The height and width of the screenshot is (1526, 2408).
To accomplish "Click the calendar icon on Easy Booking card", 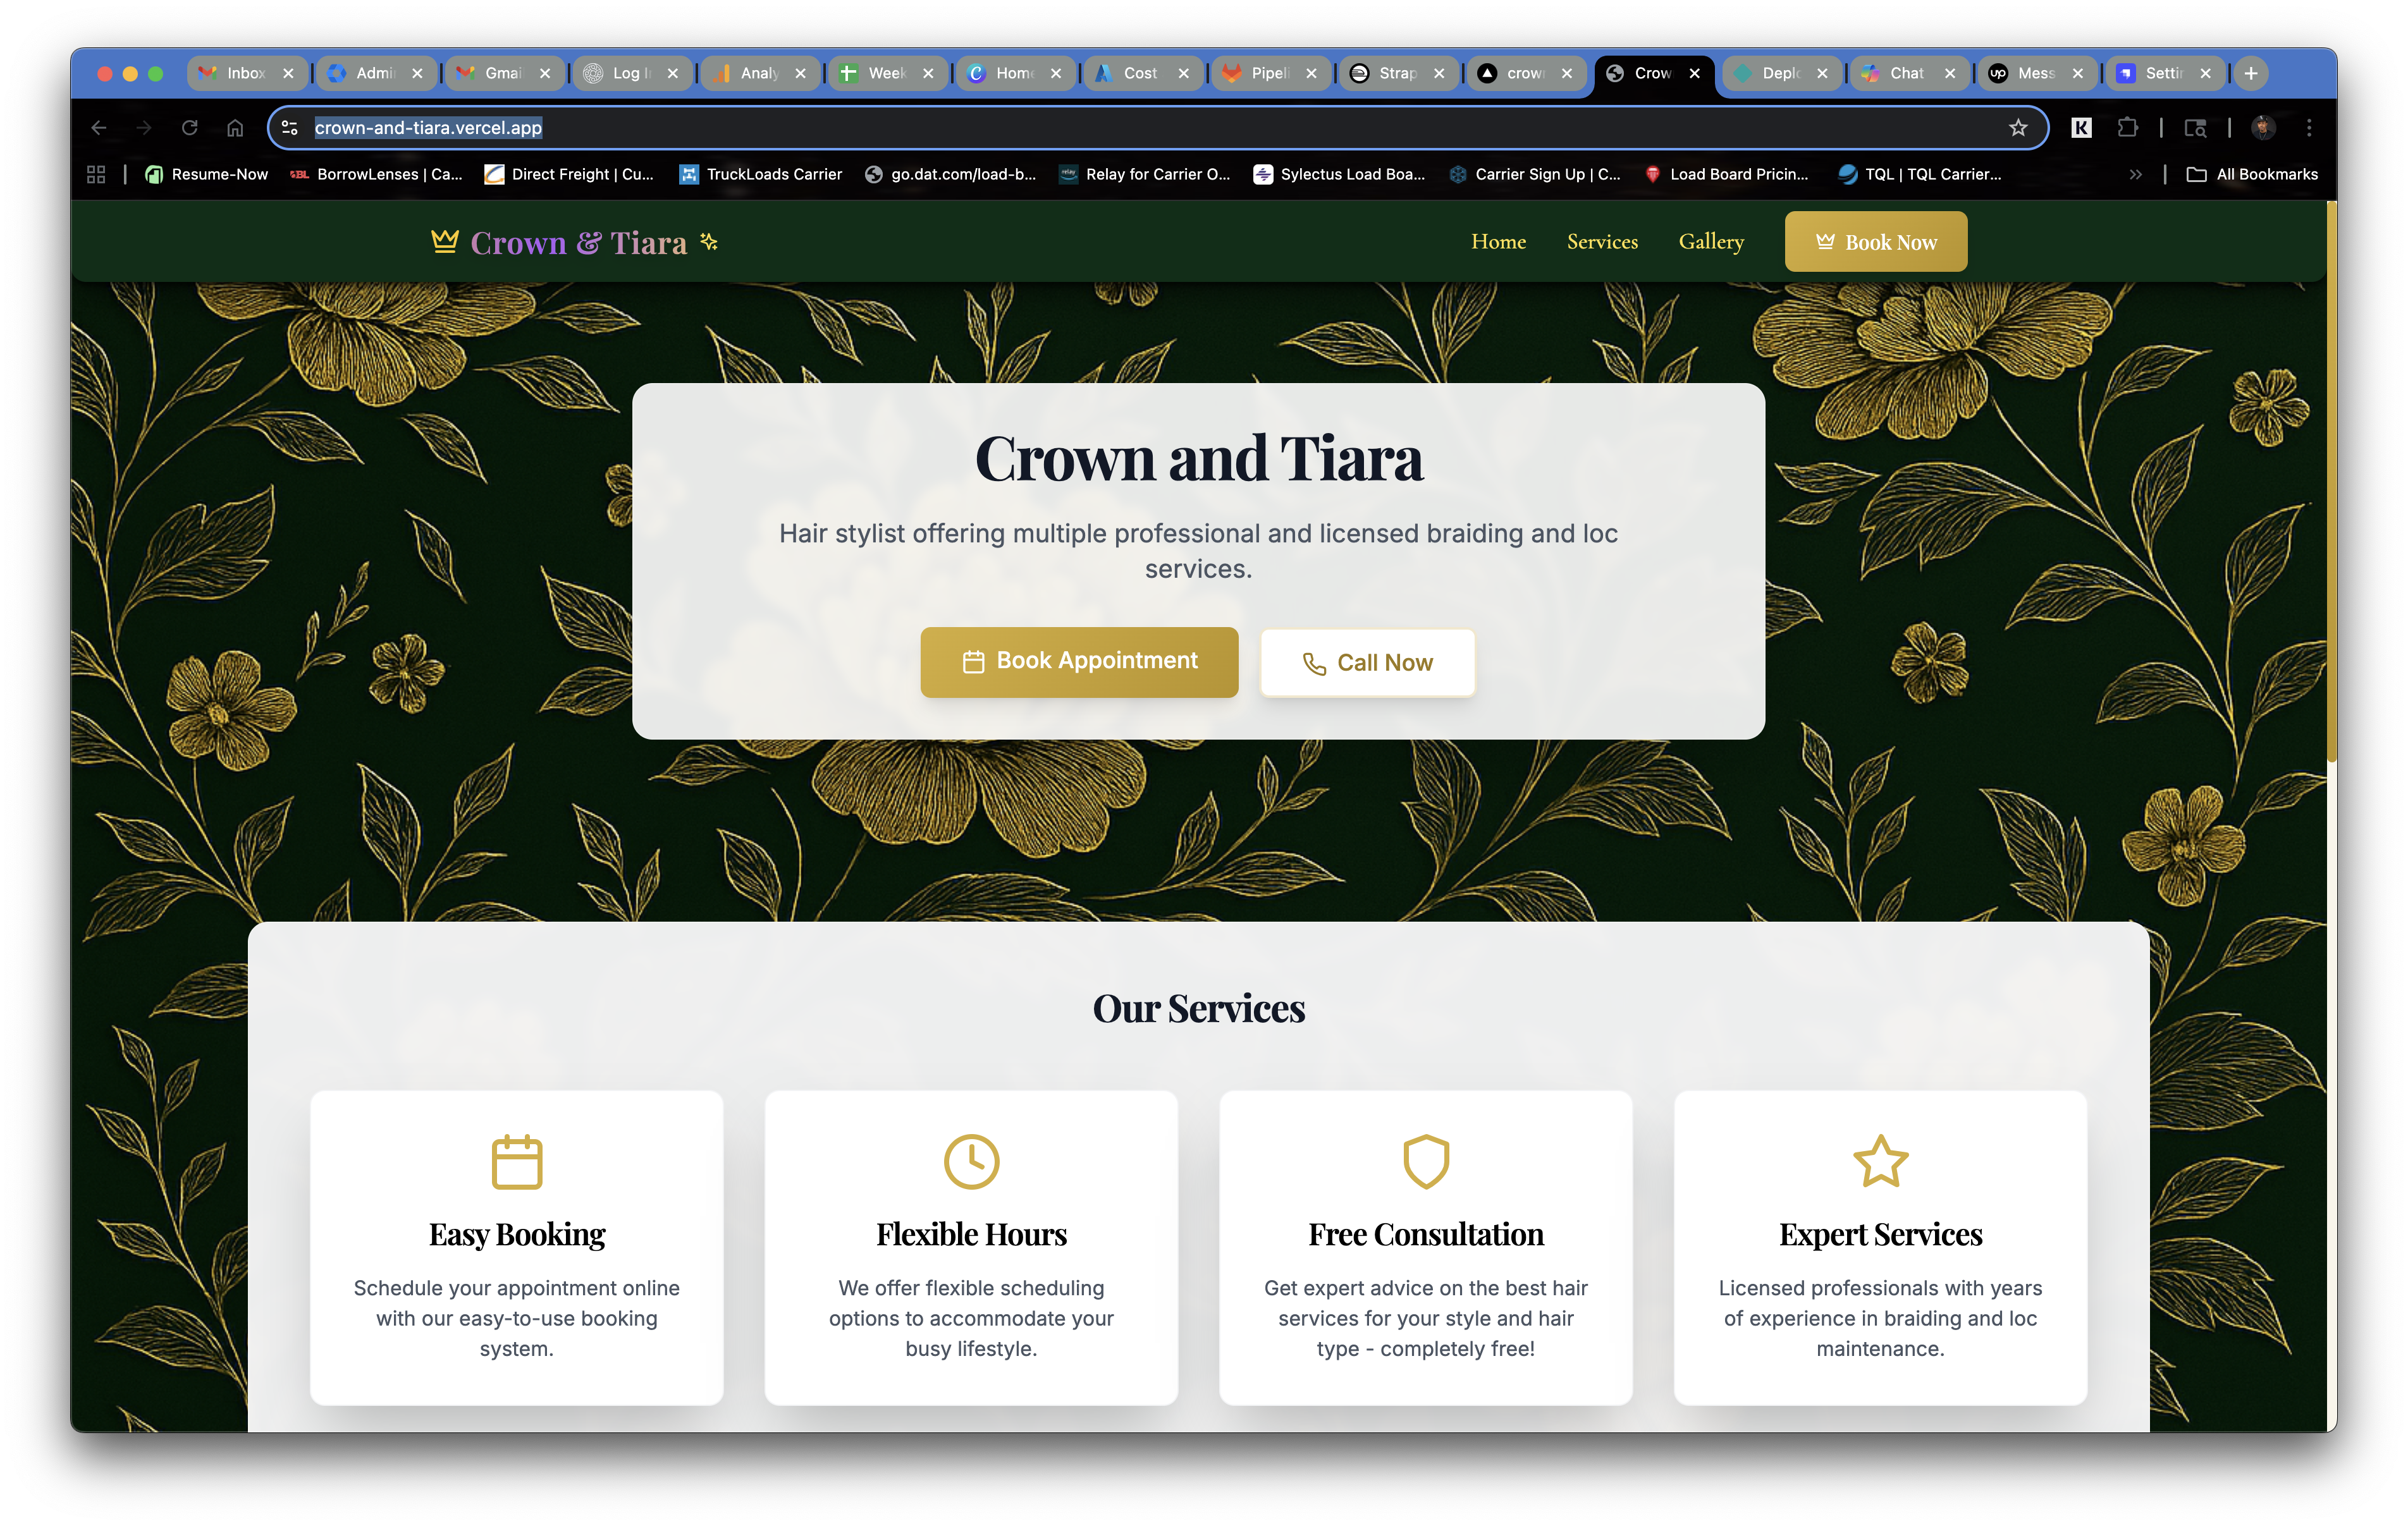I will (517, 1161).
